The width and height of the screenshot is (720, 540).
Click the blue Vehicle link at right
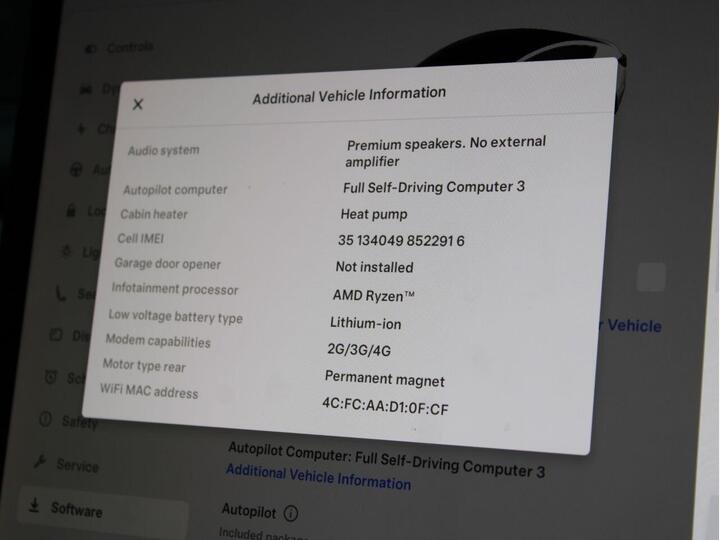pos(634,326)
